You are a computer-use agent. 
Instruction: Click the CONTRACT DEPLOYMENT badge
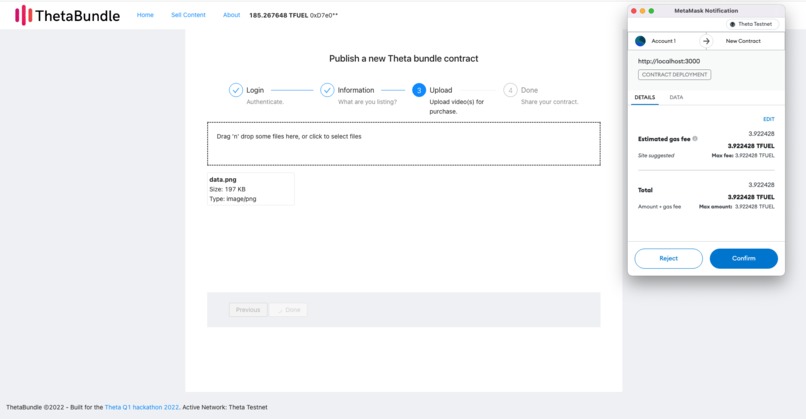[674, 75]
